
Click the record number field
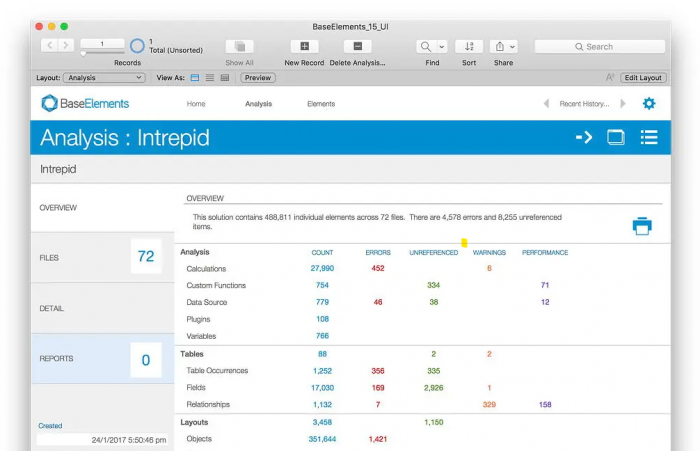[102, 44]
